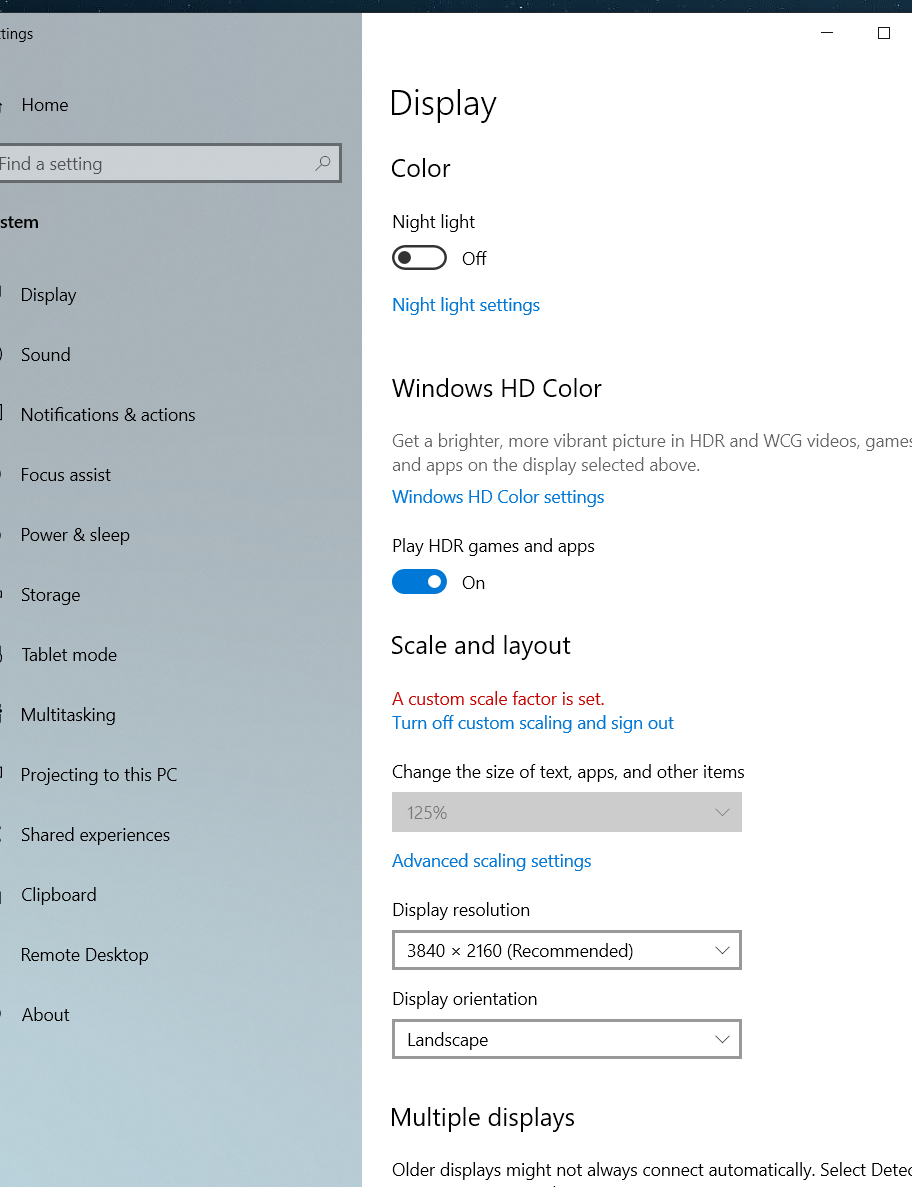
Task: Turn off Play HDR games and apps
Action: click(419, 582)
